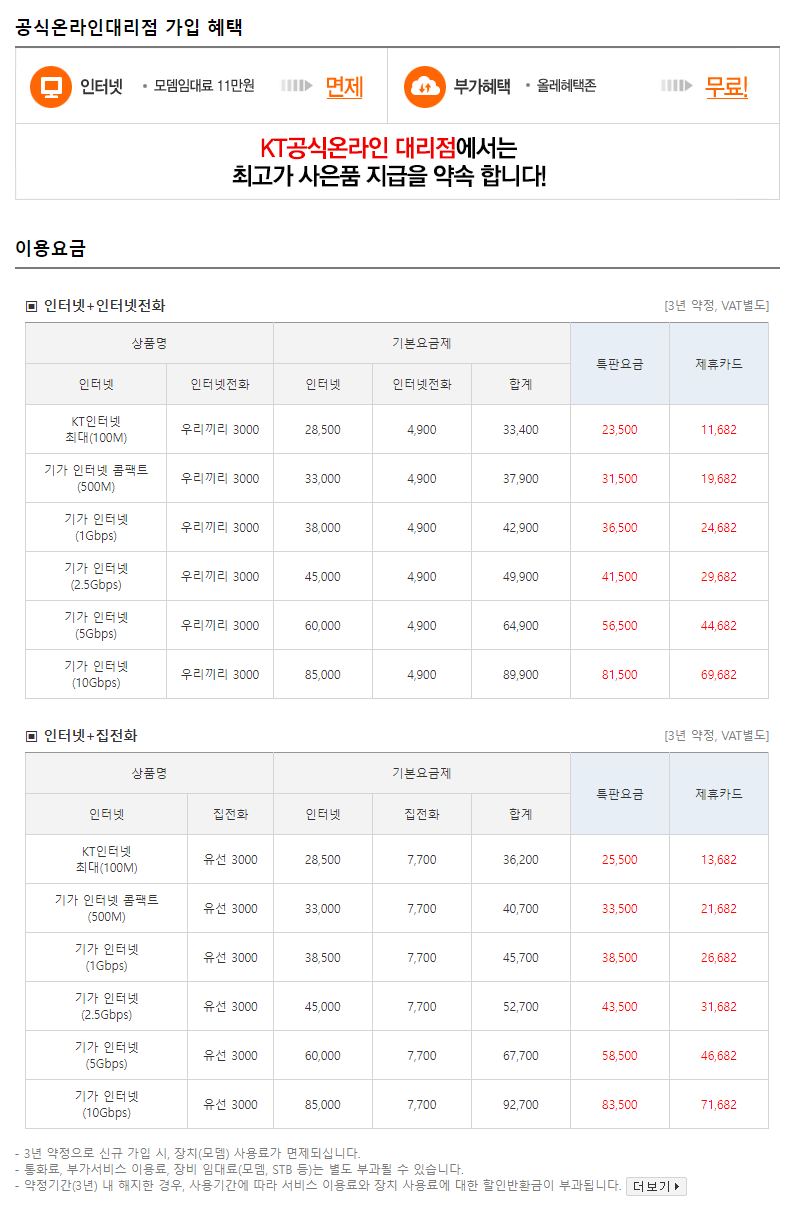The width and height of the screenshot is (787, 1213).
Task: Click the orange 부가혜택 cloud icon
Action: 425,86
